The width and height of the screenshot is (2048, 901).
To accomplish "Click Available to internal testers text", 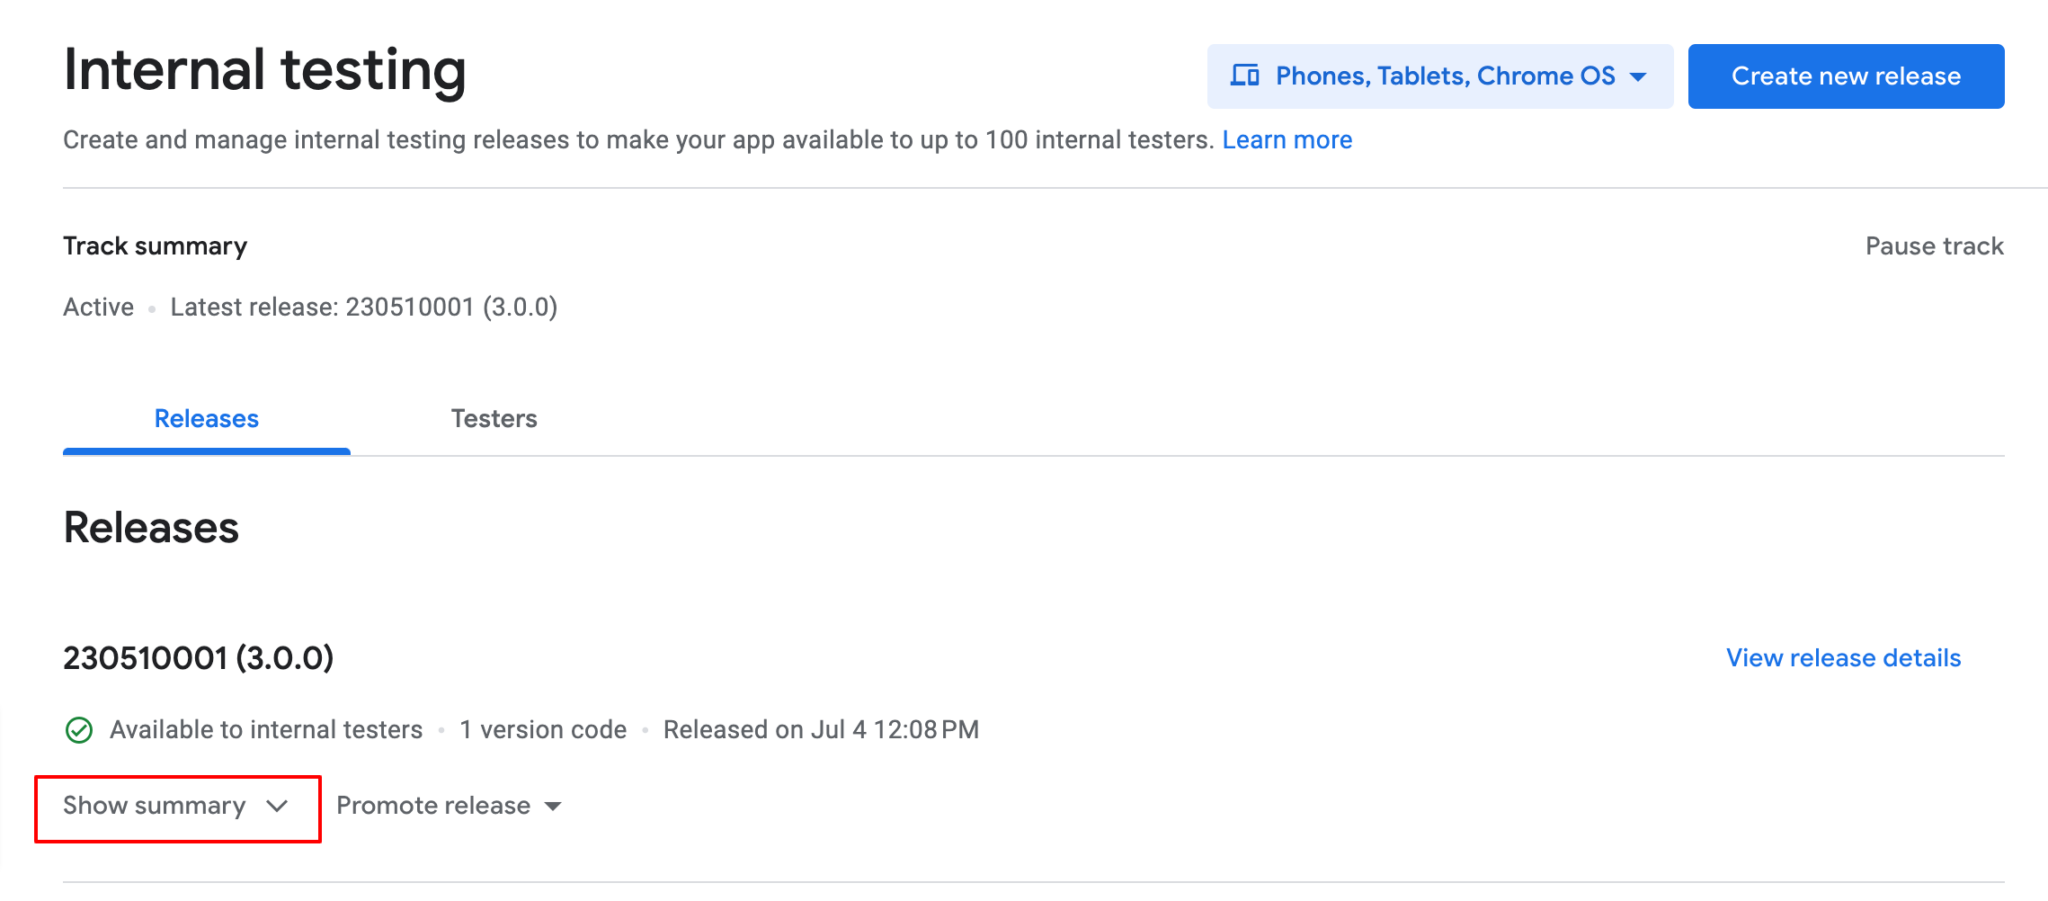I will pyautogui.click(x=266, y=730).
